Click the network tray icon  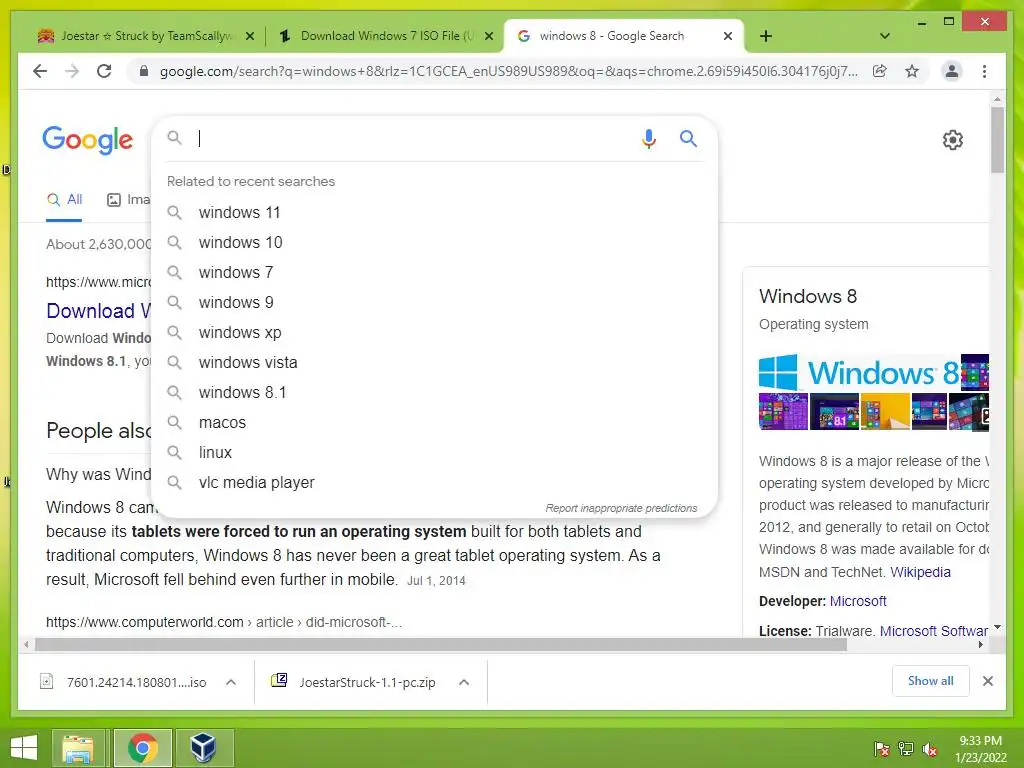(x=906, y=749)
